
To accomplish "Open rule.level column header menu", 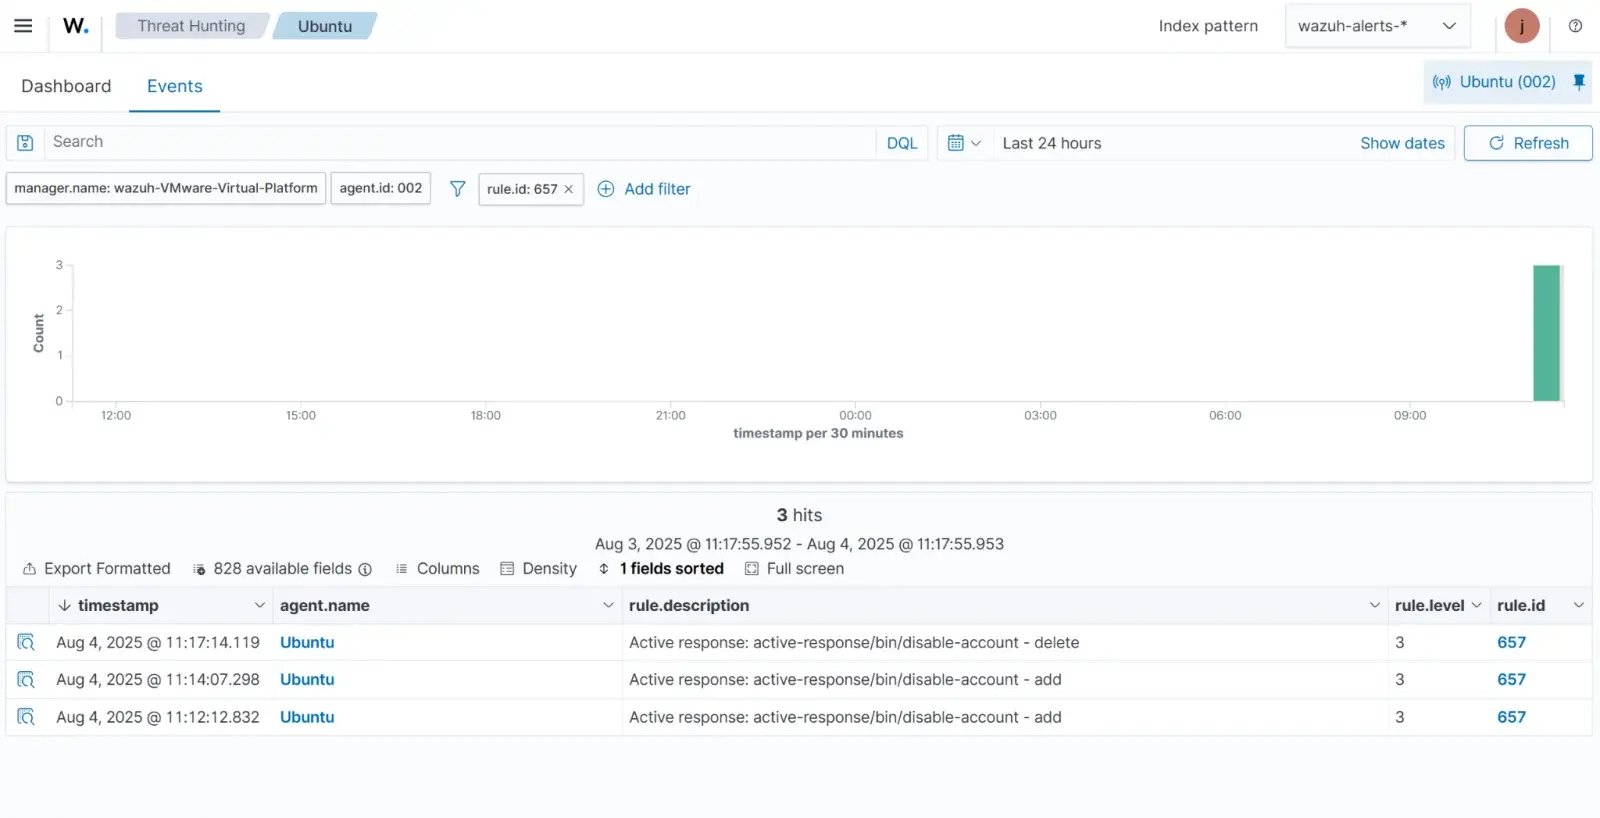I will (x=1476, y=605).
